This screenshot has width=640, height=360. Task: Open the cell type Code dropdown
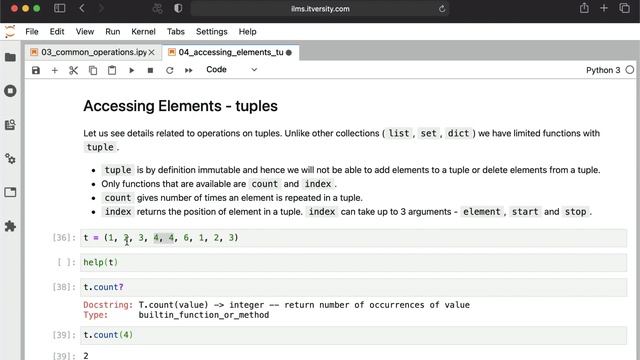click(x=231, y=70)
